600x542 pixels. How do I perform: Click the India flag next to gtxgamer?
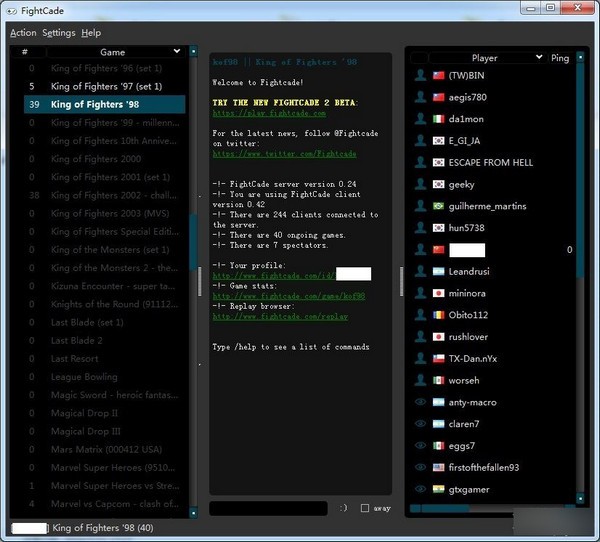(x=439, y=490)
